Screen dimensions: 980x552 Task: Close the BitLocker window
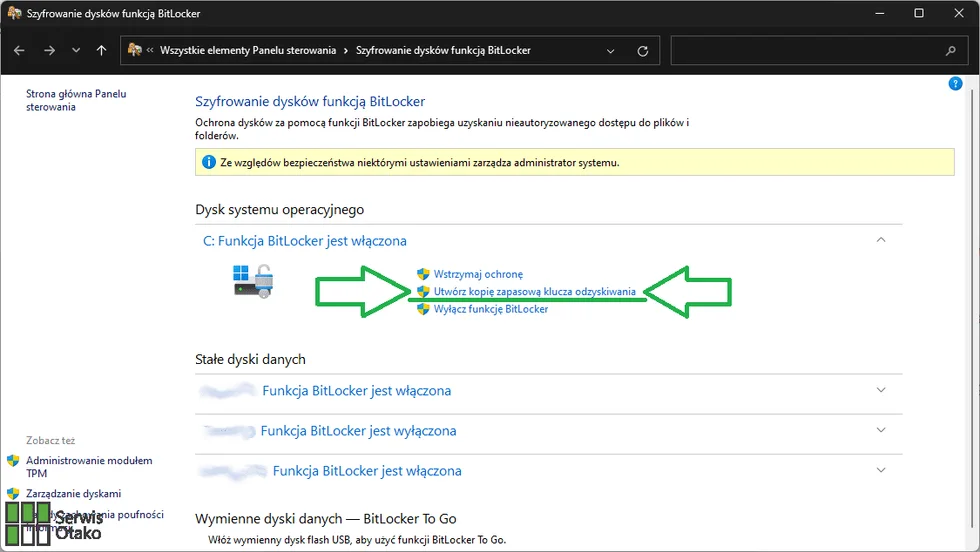pos(959,13)
